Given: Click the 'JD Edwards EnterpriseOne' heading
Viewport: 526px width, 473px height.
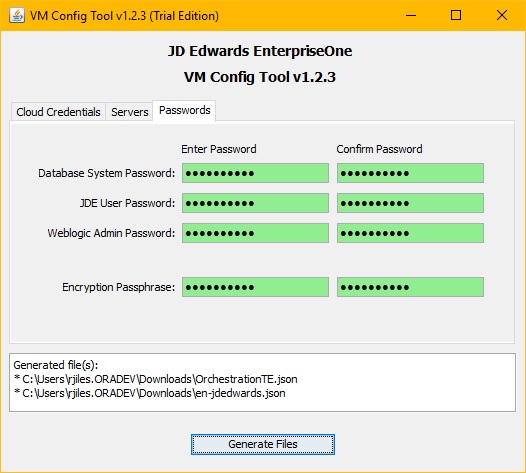Looking at the screenshot, I should 260,51.
